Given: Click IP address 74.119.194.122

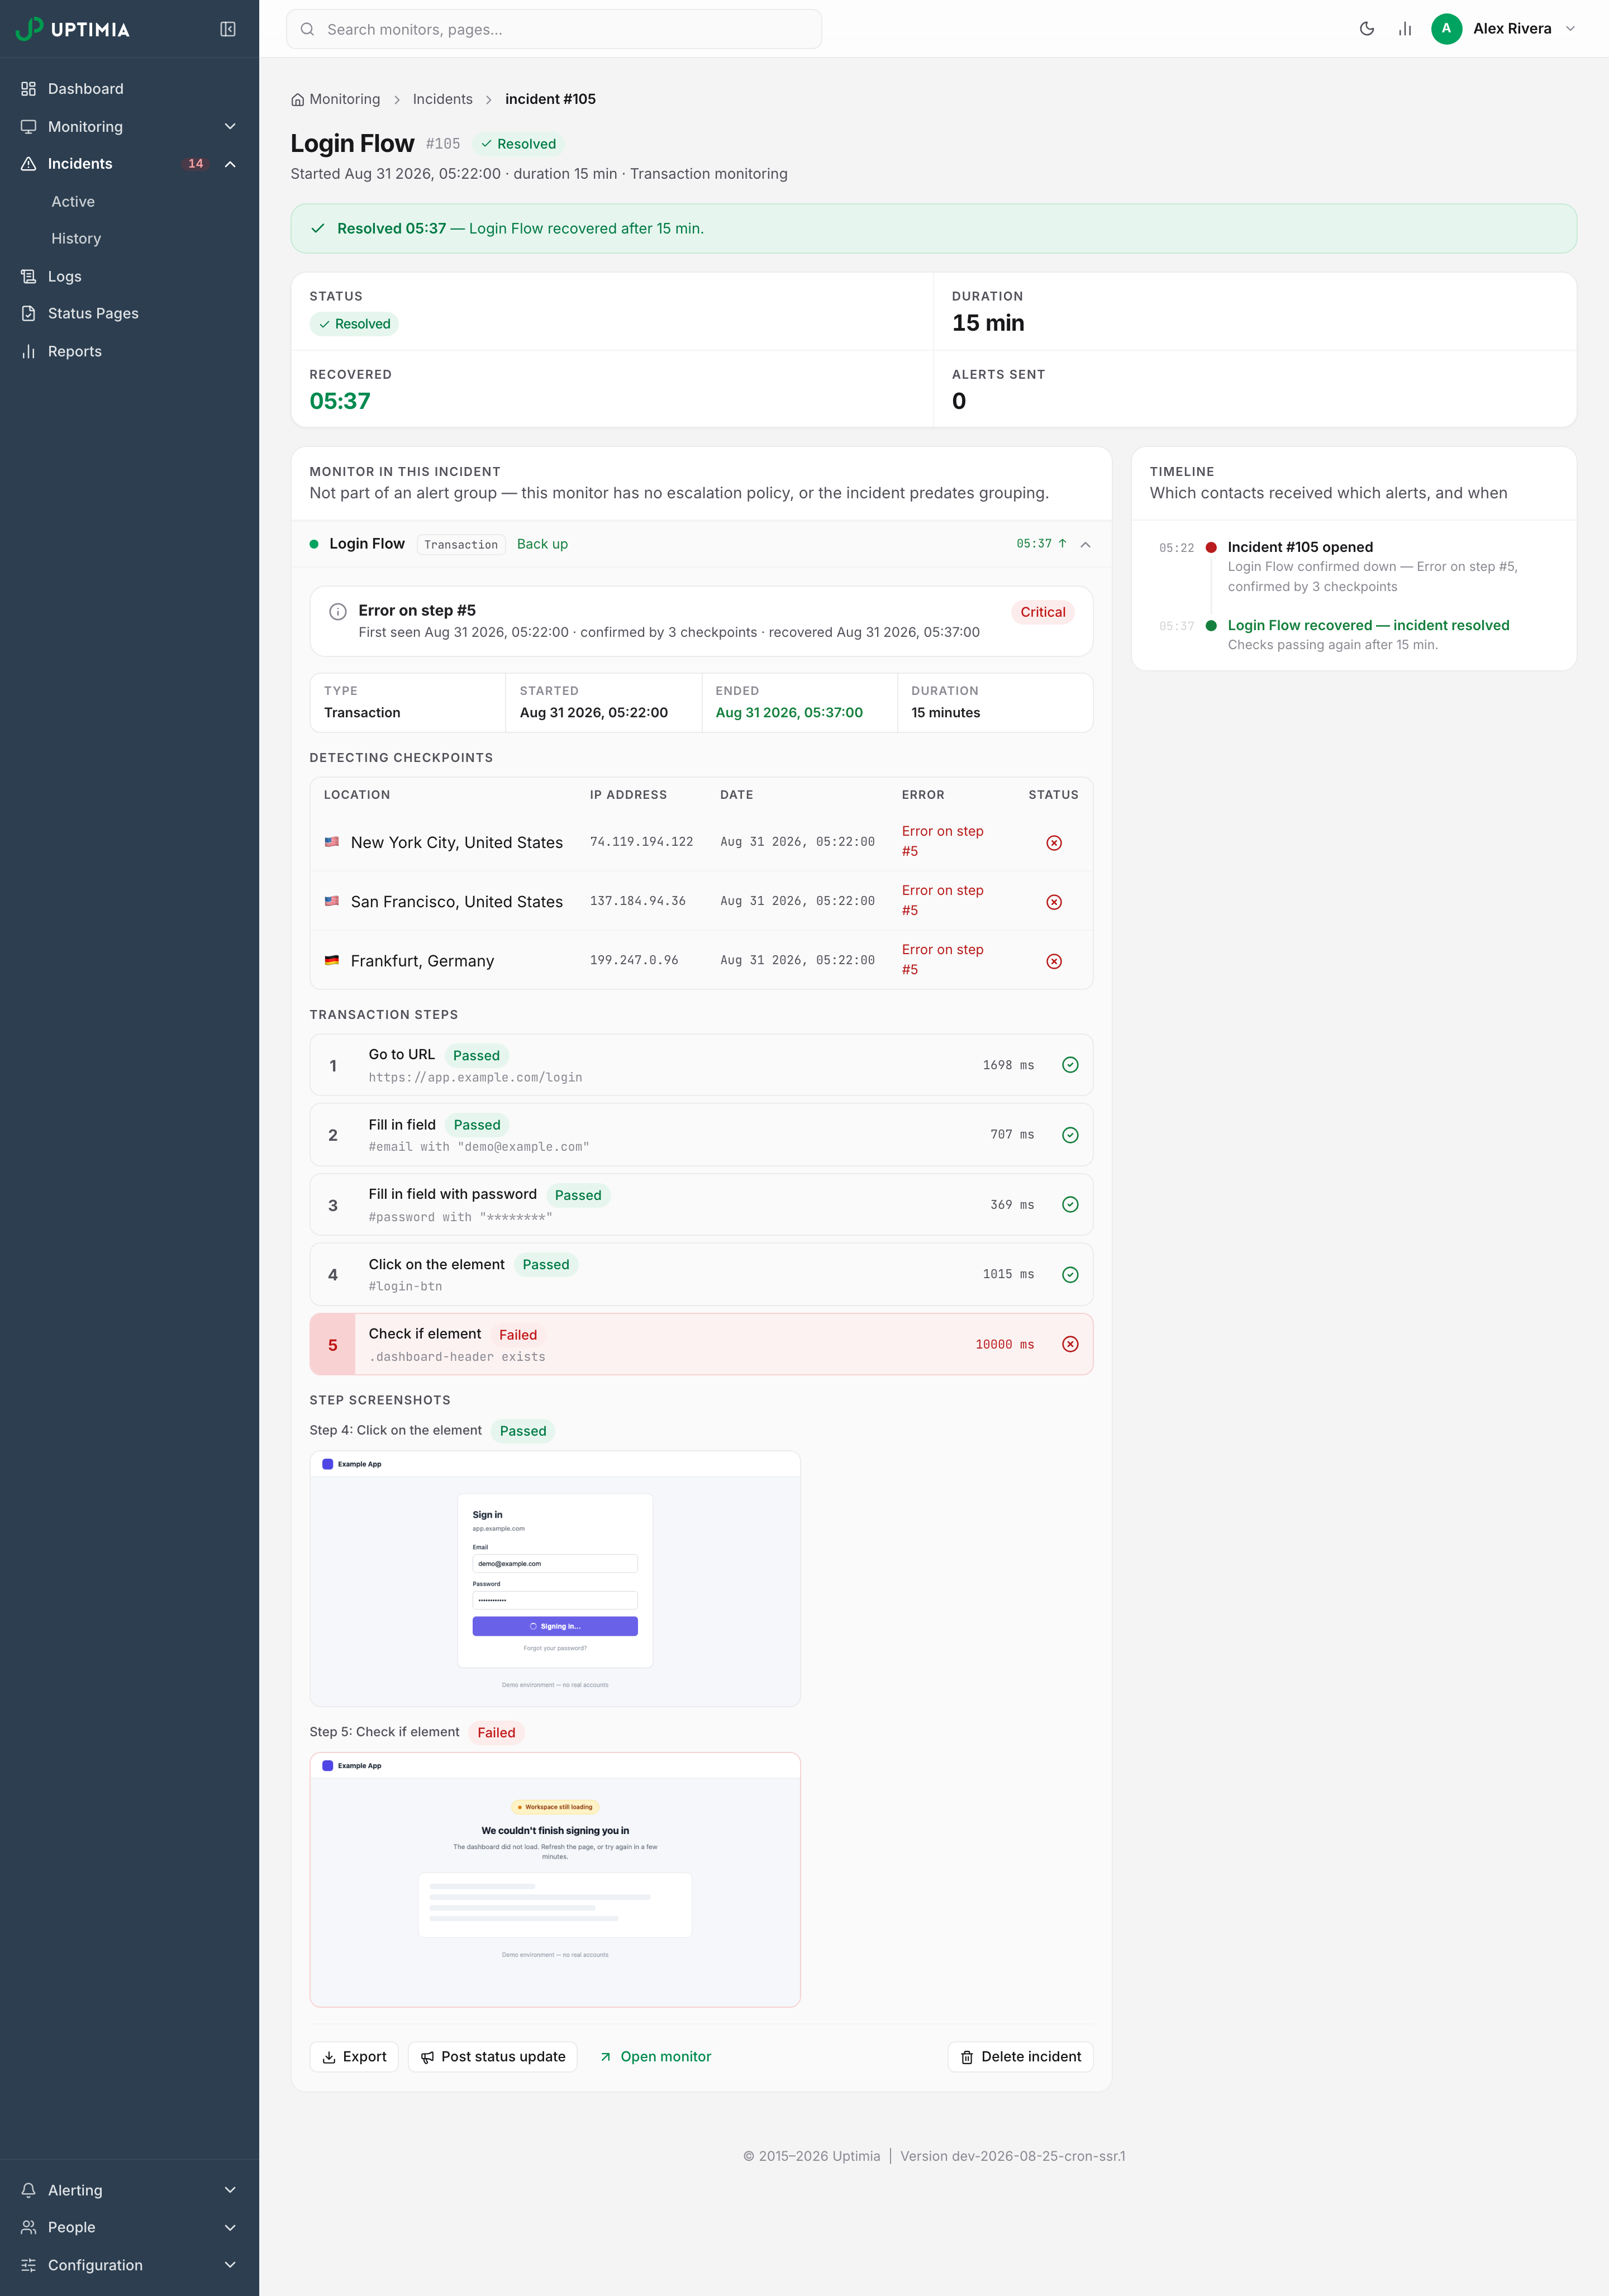Looking at the screenshot, I should 641,842.
